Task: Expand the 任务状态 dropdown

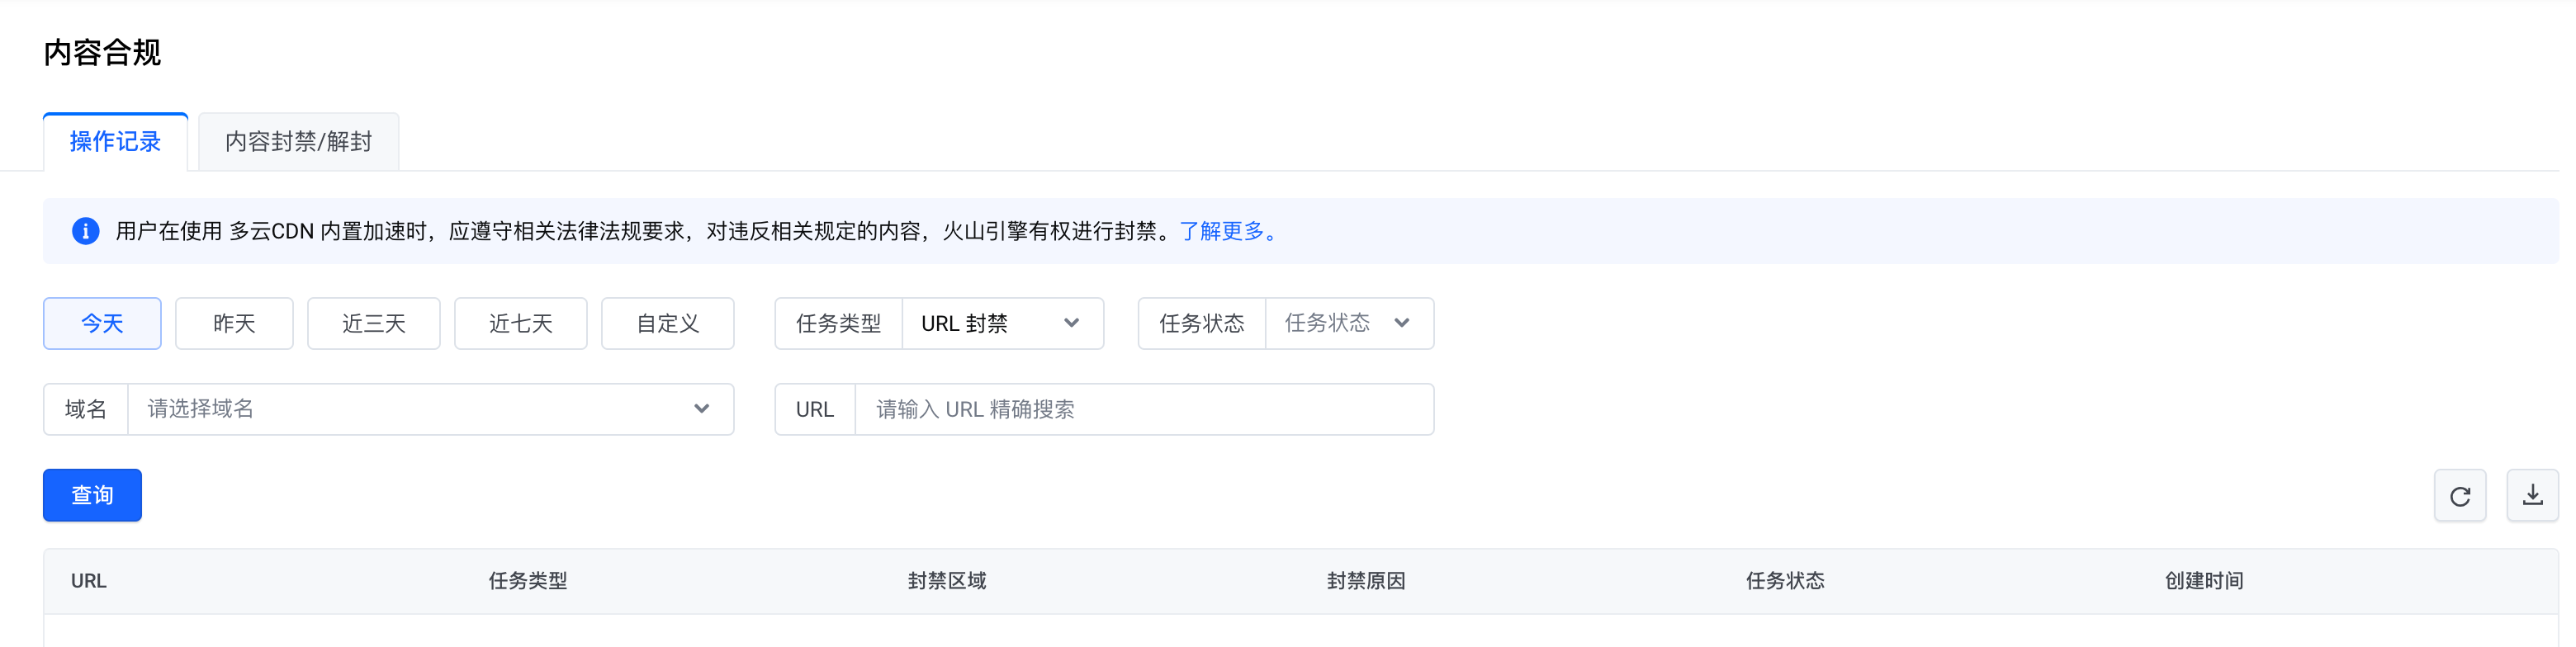Action: click(x=1348, y=323)
